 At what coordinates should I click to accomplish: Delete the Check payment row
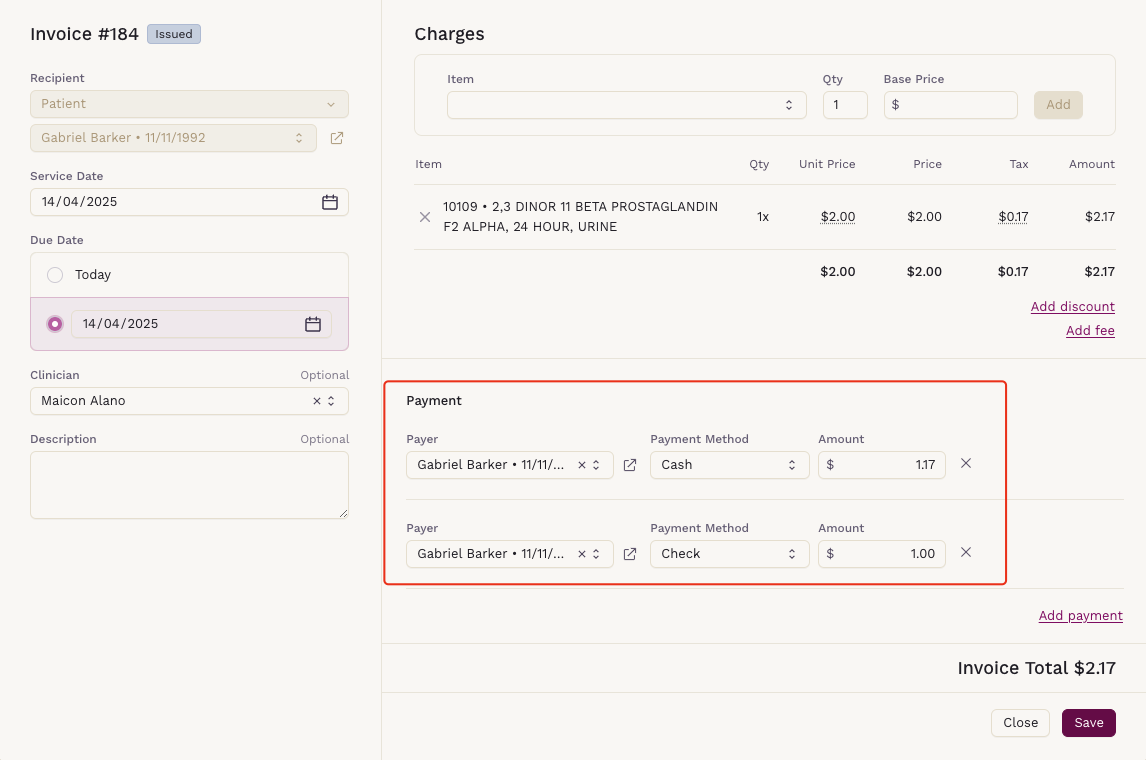coord(965,552)
